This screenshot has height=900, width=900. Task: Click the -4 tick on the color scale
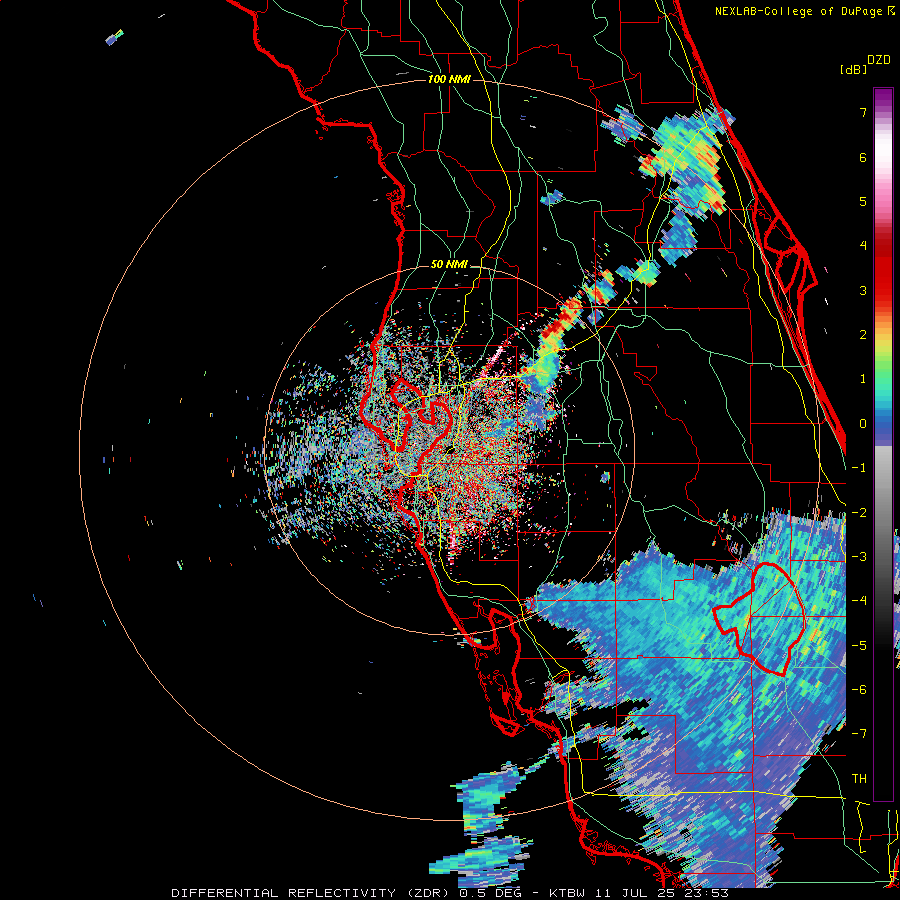(x=859, y=601)
